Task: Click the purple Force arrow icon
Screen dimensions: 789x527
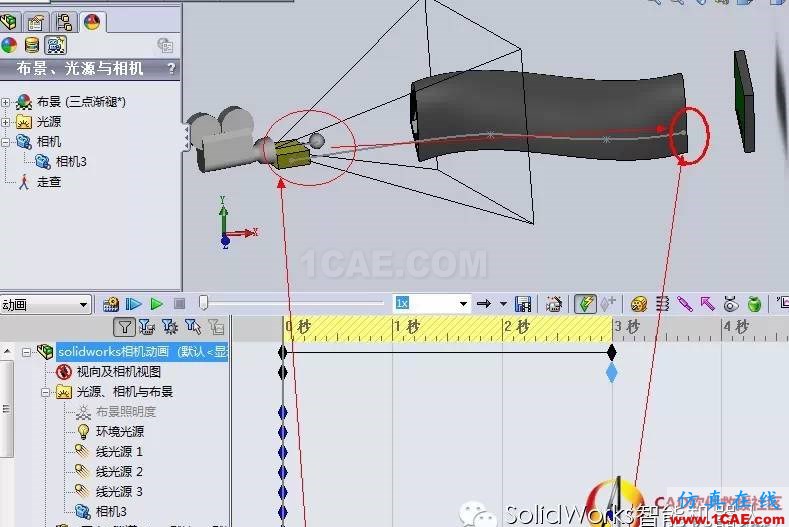Action: point(707,304)
